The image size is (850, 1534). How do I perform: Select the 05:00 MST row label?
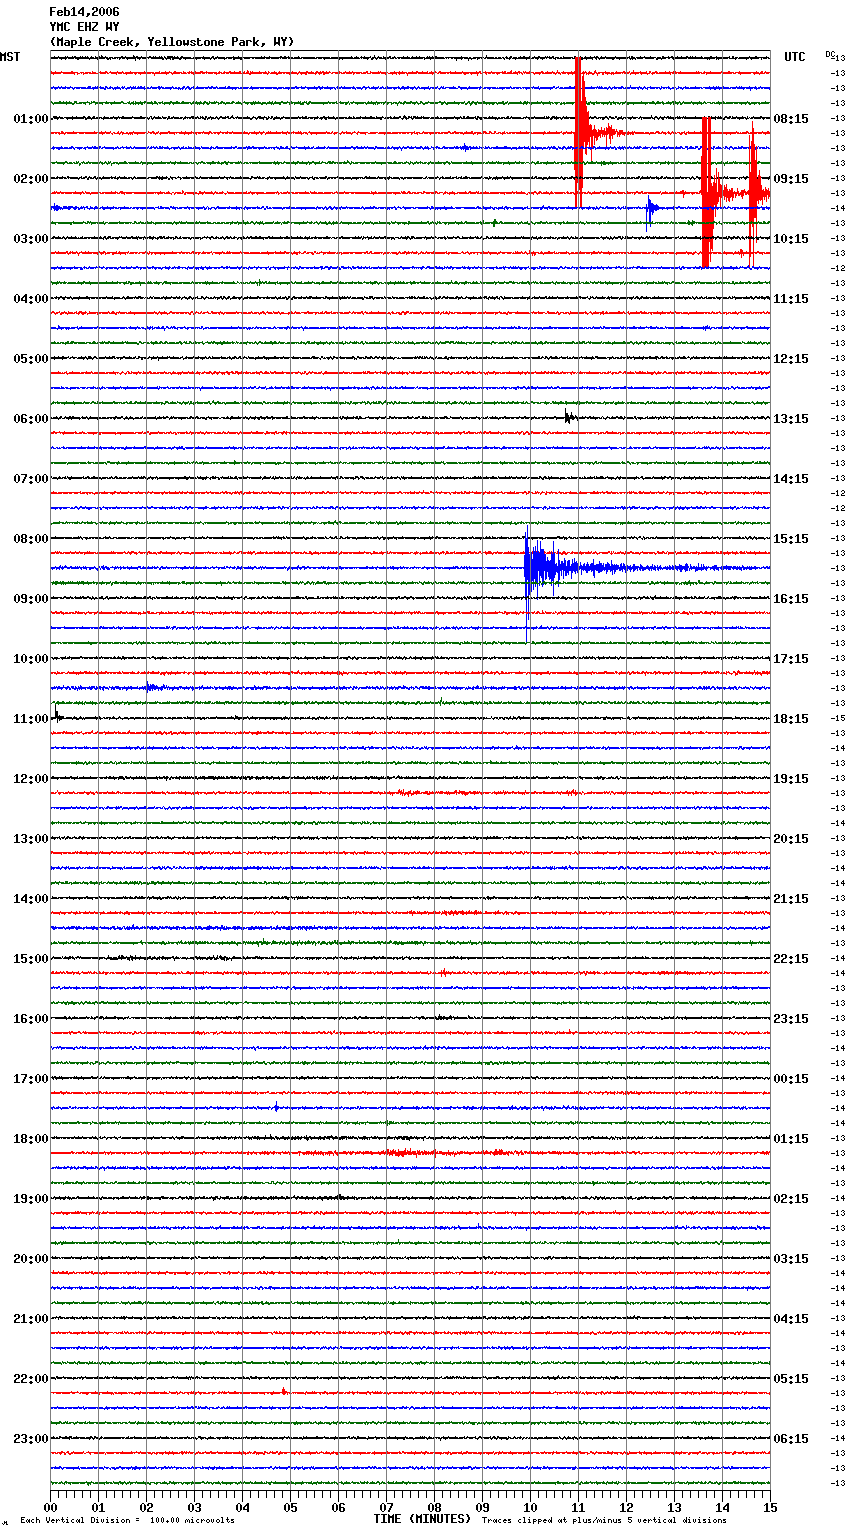[30, 359]
